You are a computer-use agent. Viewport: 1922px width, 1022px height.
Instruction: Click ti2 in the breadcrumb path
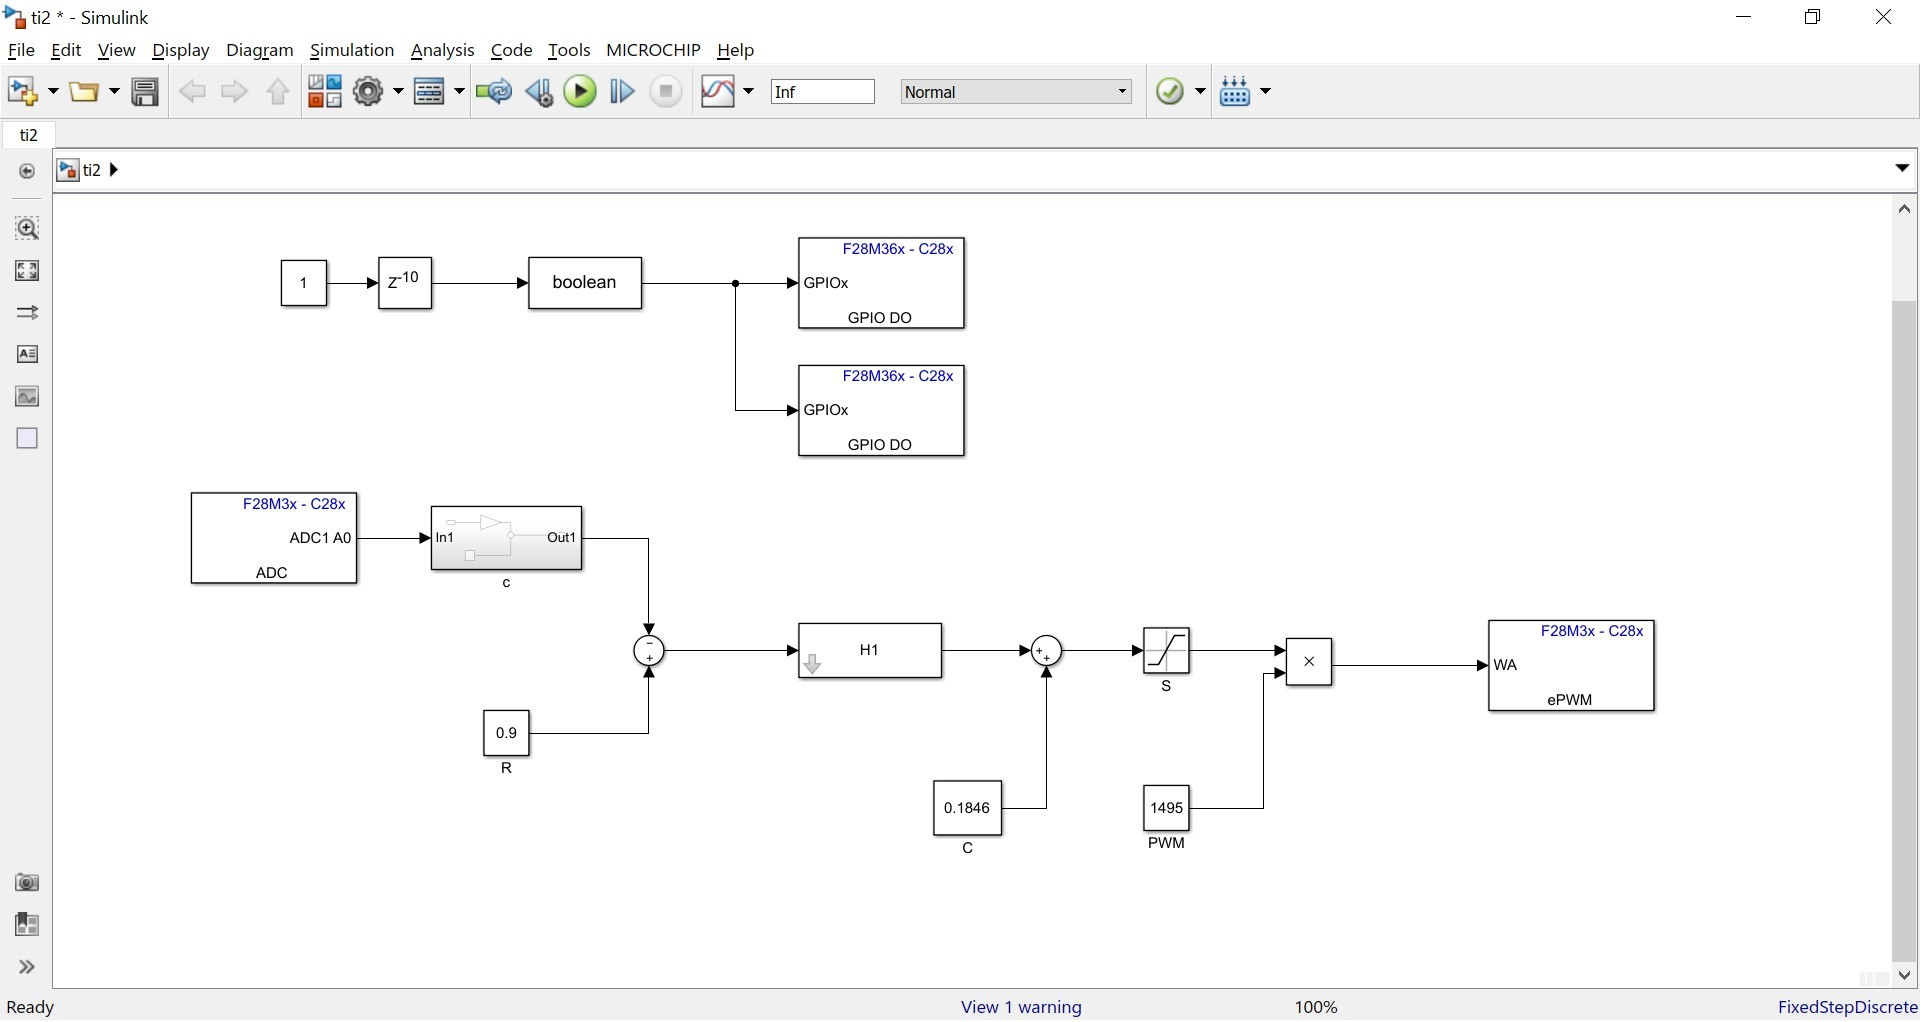pos(91,170)
